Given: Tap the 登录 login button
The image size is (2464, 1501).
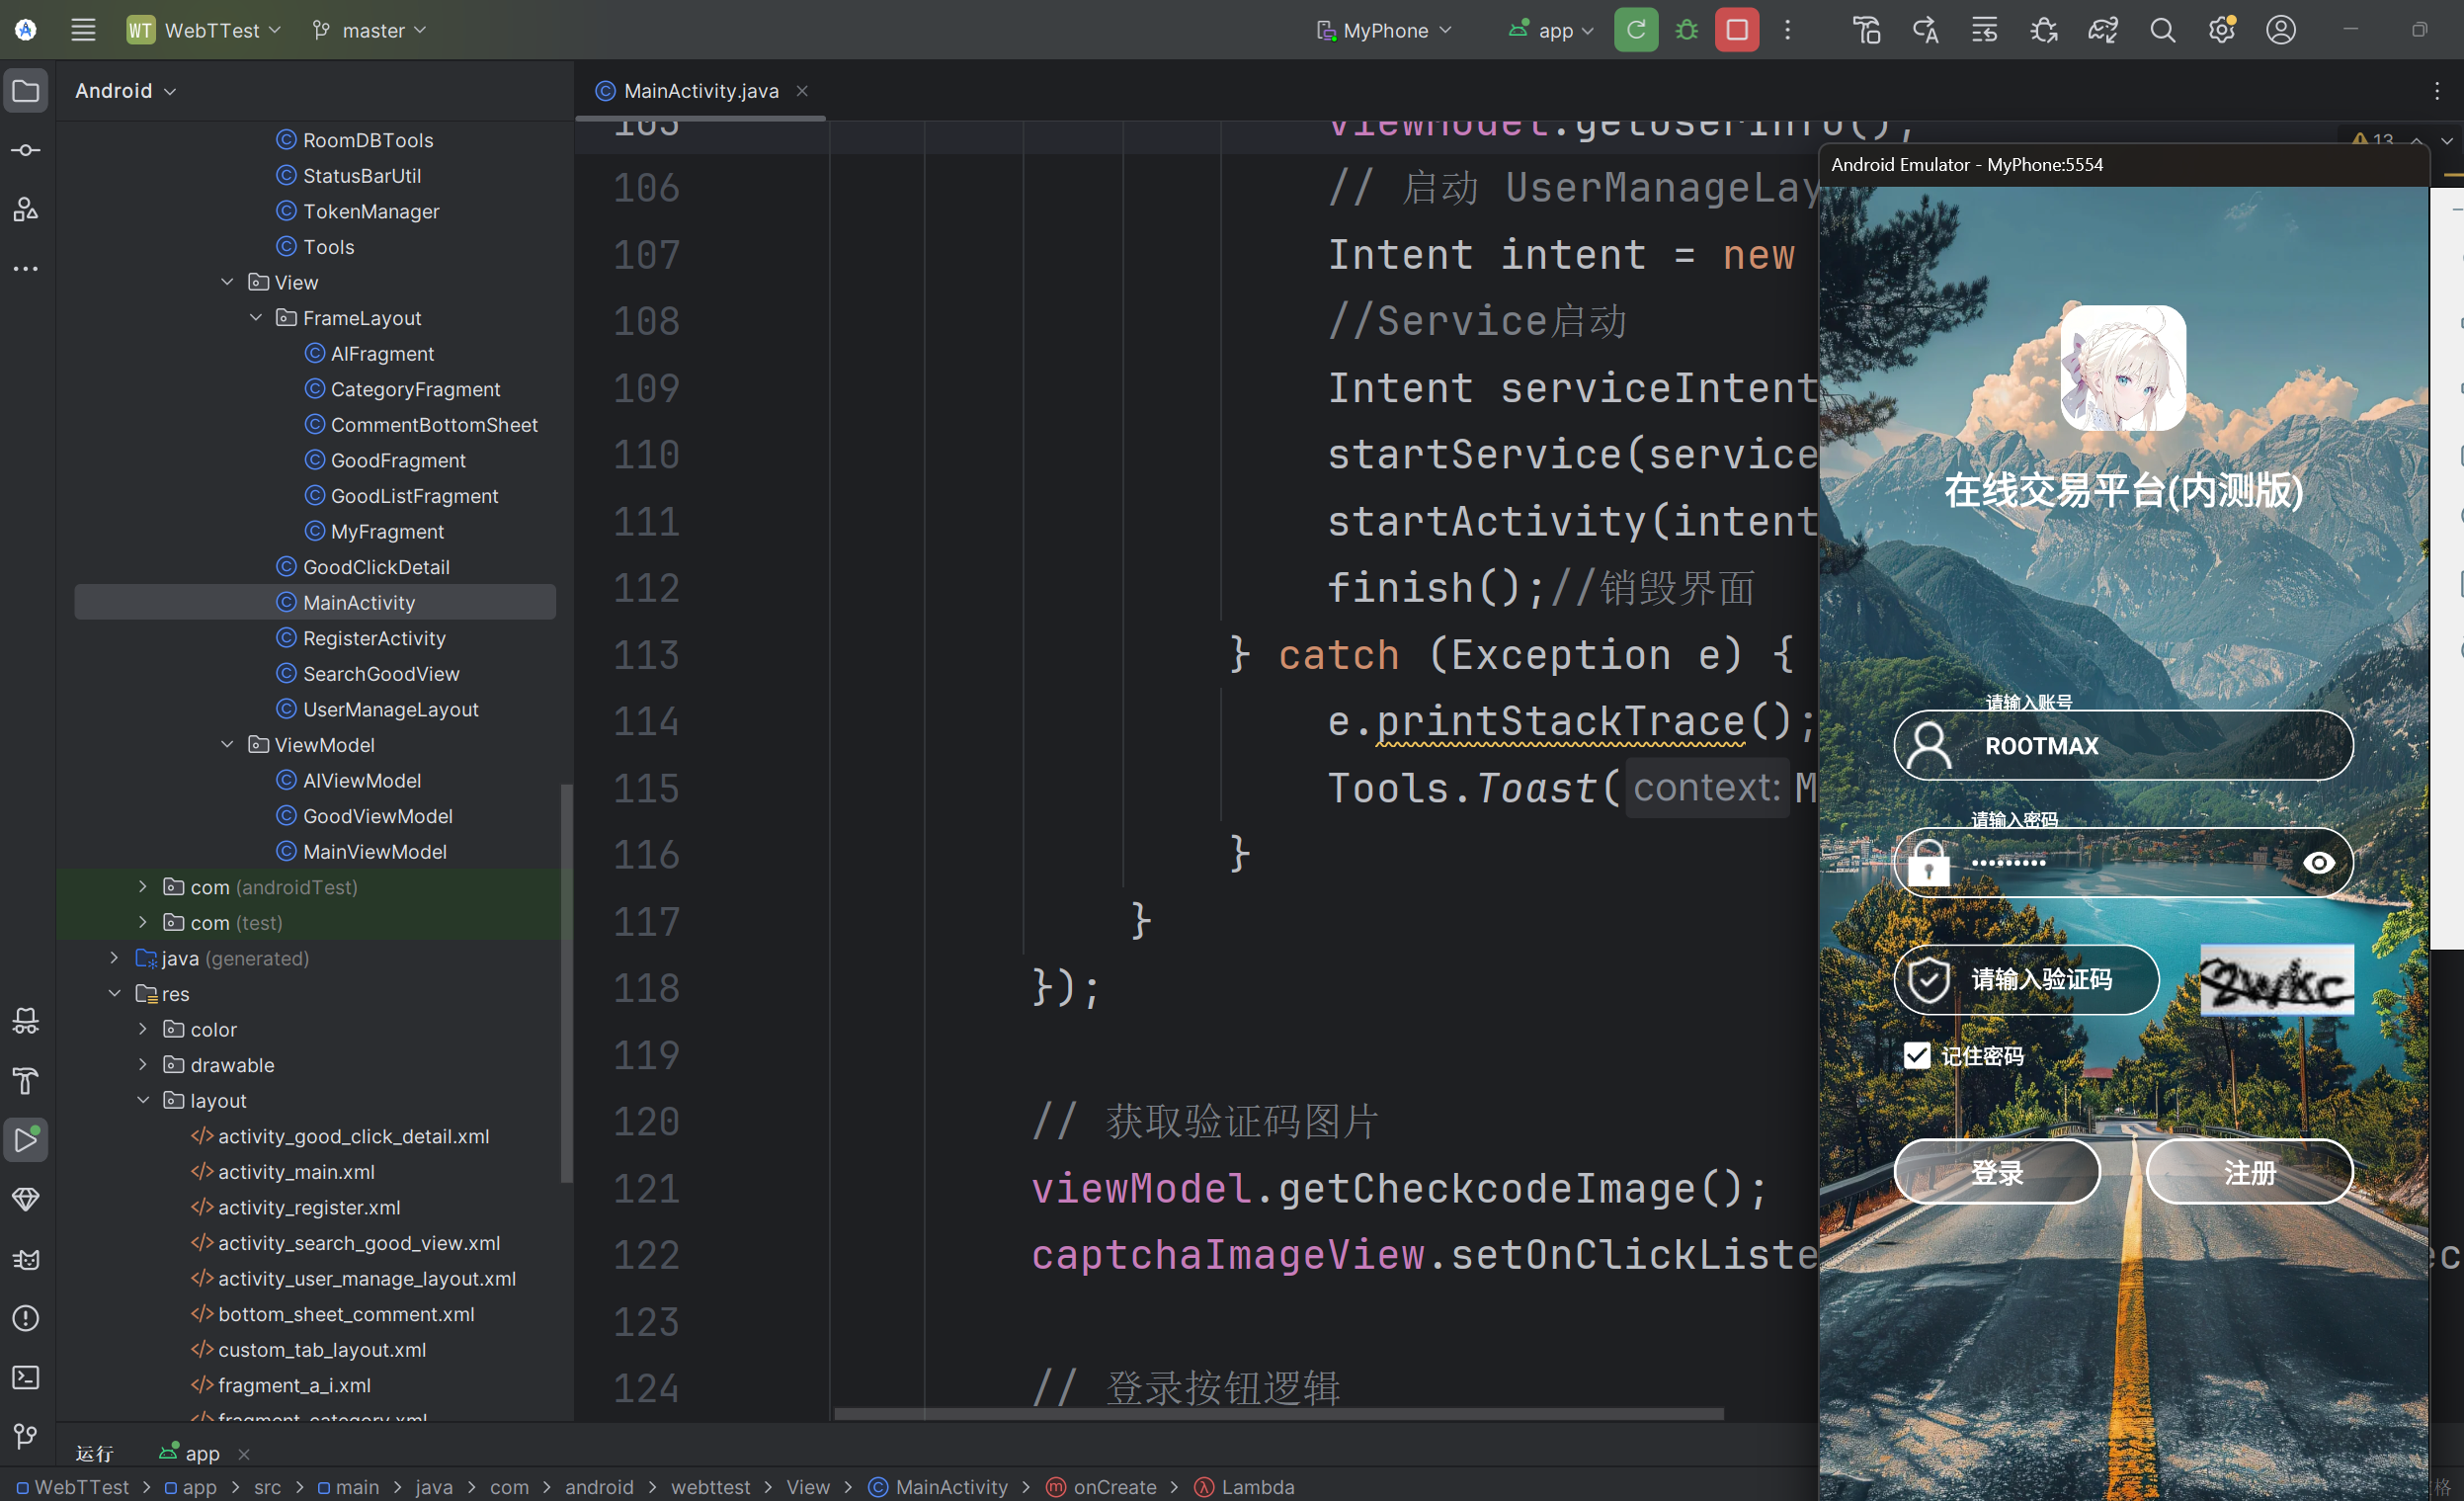Looking at the screenshot, I should click(x=1997, y=1171).
